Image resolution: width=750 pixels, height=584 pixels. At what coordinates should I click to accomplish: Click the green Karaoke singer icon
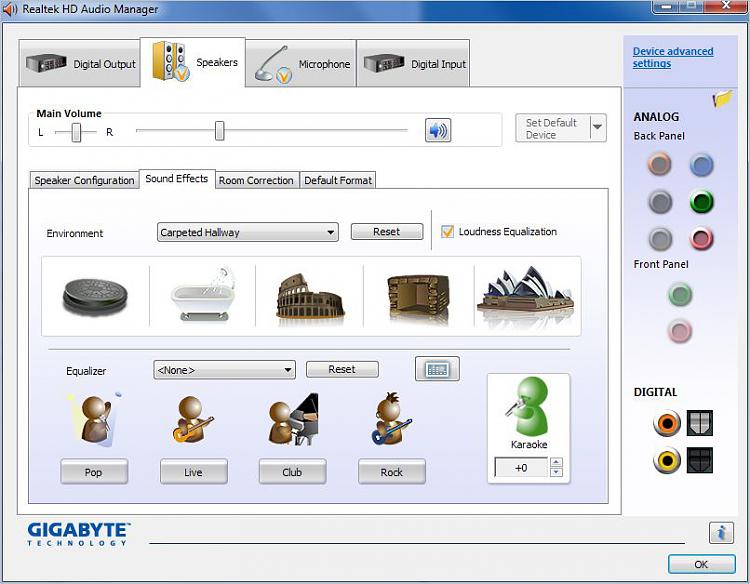528,407
